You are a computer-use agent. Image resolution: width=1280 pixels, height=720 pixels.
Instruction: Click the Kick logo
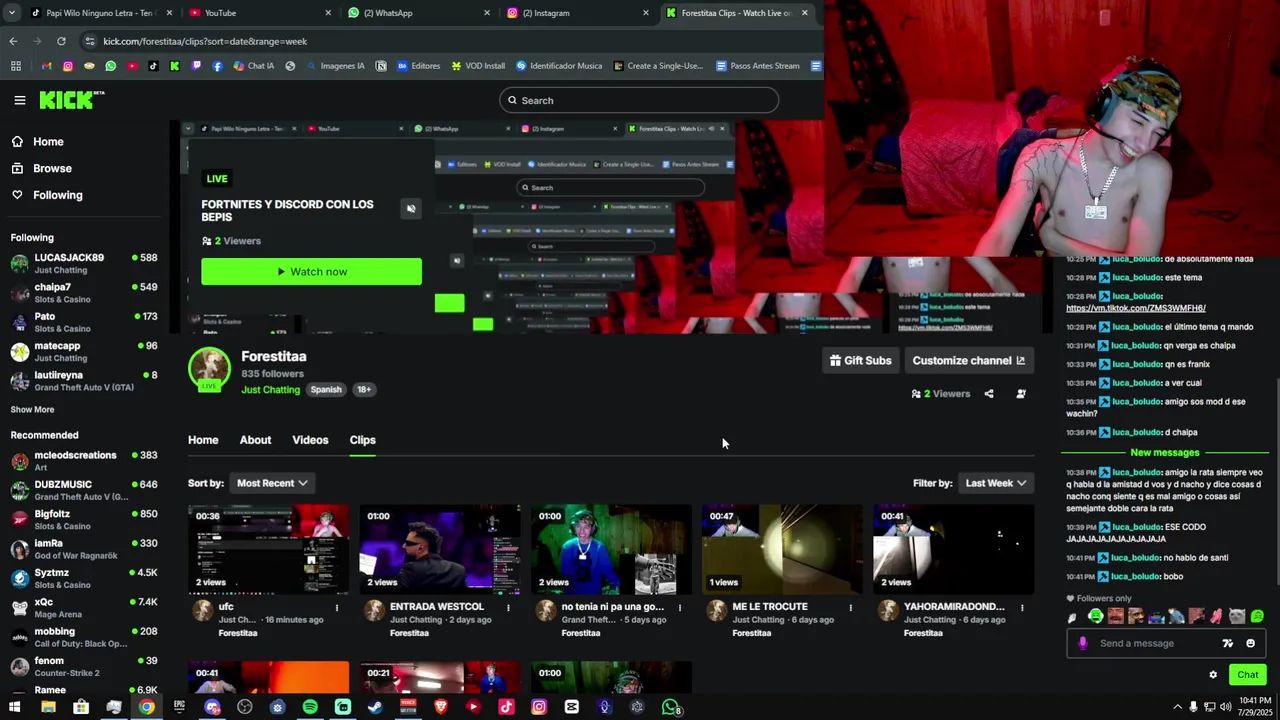[x=71, y=100]
